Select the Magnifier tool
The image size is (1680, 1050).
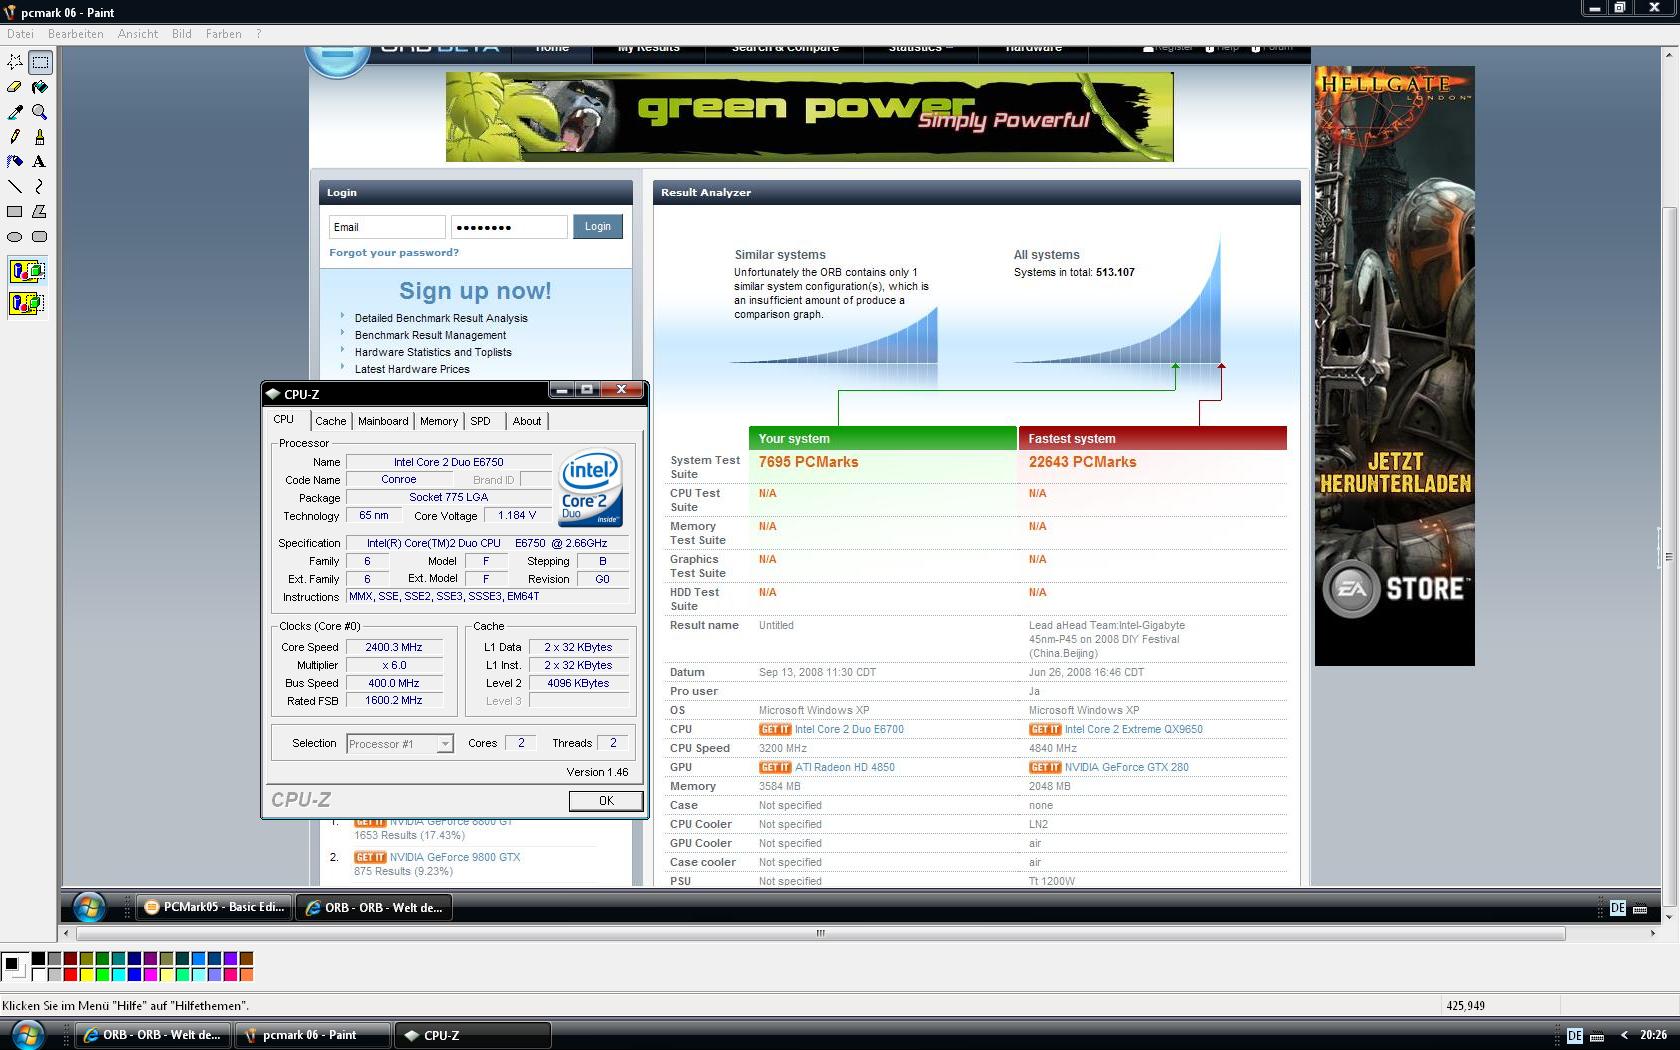coord(40,112)
